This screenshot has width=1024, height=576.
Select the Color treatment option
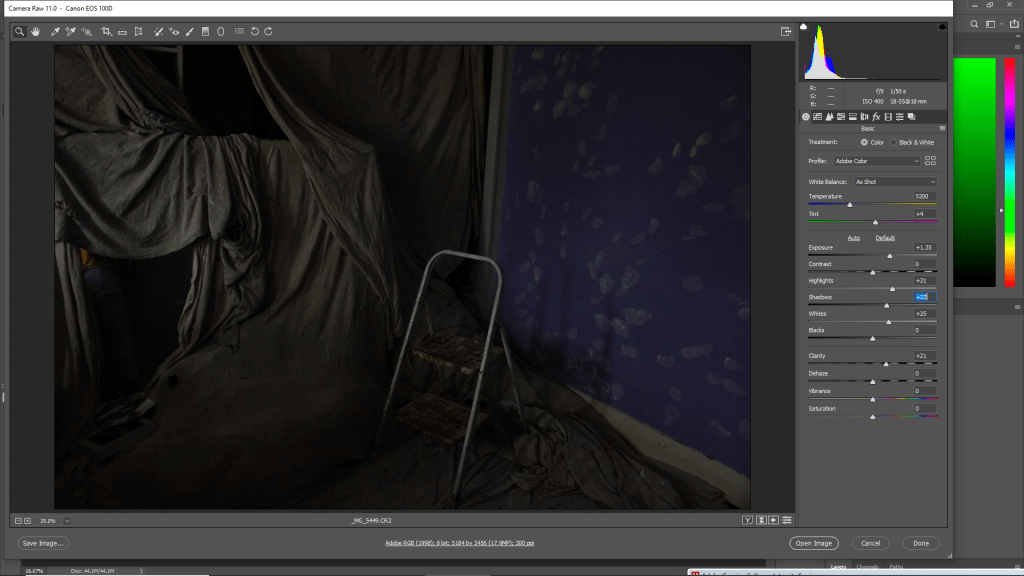pyautogui.click(x=865, y=143)
